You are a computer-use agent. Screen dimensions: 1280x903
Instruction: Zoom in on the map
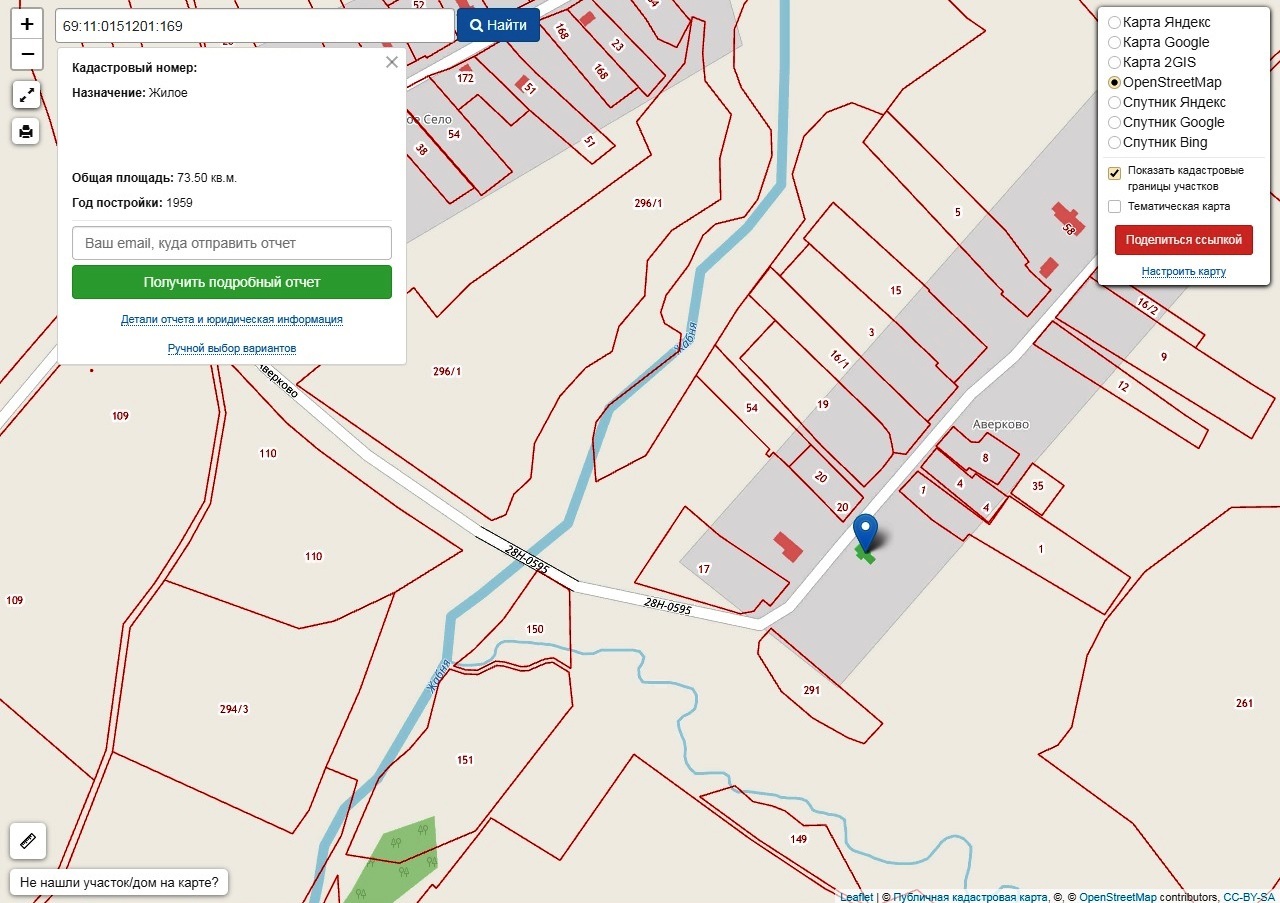coord(27,24)
